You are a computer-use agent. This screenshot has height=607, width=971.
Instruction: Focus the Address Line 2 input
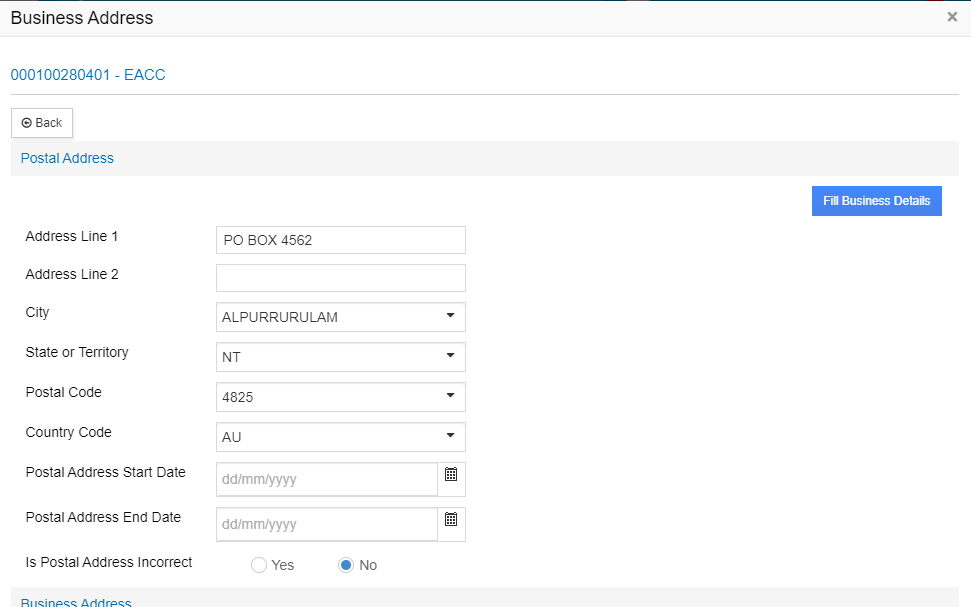(340, 278)
